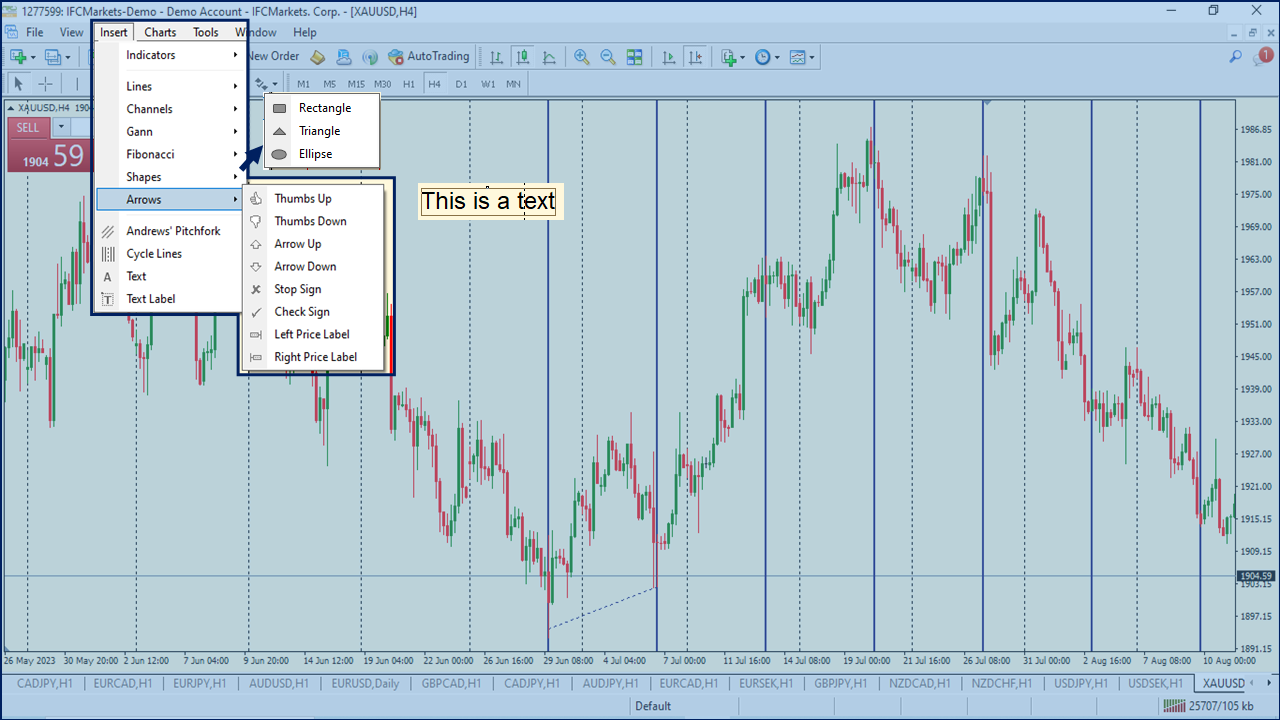
Task: Open a new chart with the New Chart icon
Action: (x=728, y=57)
